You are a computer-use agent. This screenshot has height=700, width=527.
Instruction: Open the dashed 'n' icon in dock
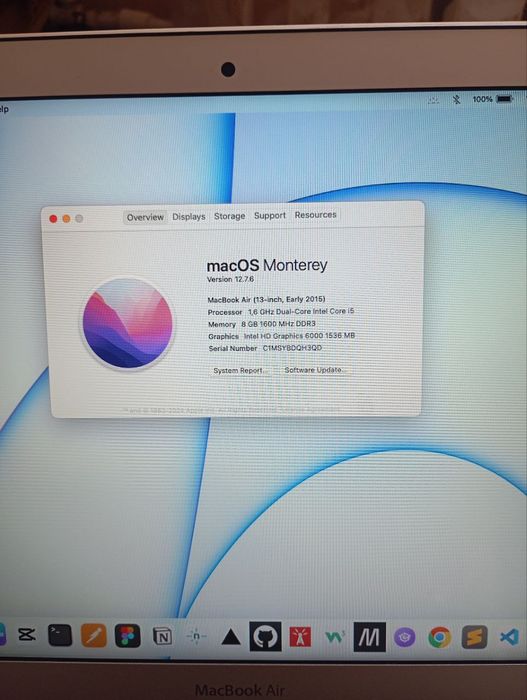click(196, 636)
